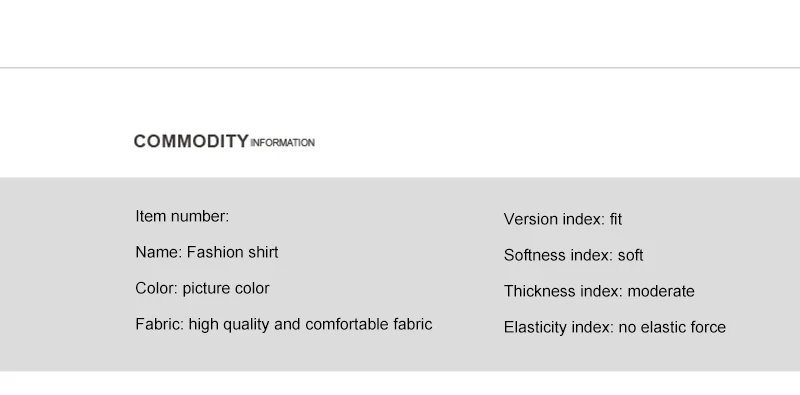The image size is (800, 395).
Task: Click the final lowercase word 'fabric'
Action: [x=413, y=324]
